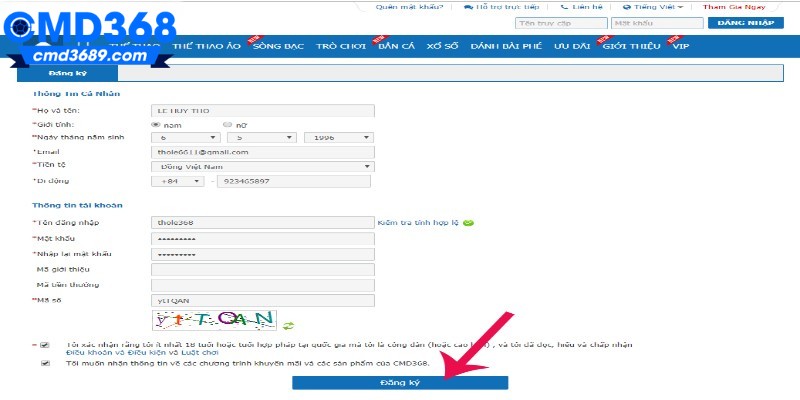Open the birth year dropdown showing 1996

tap(338, 138)
